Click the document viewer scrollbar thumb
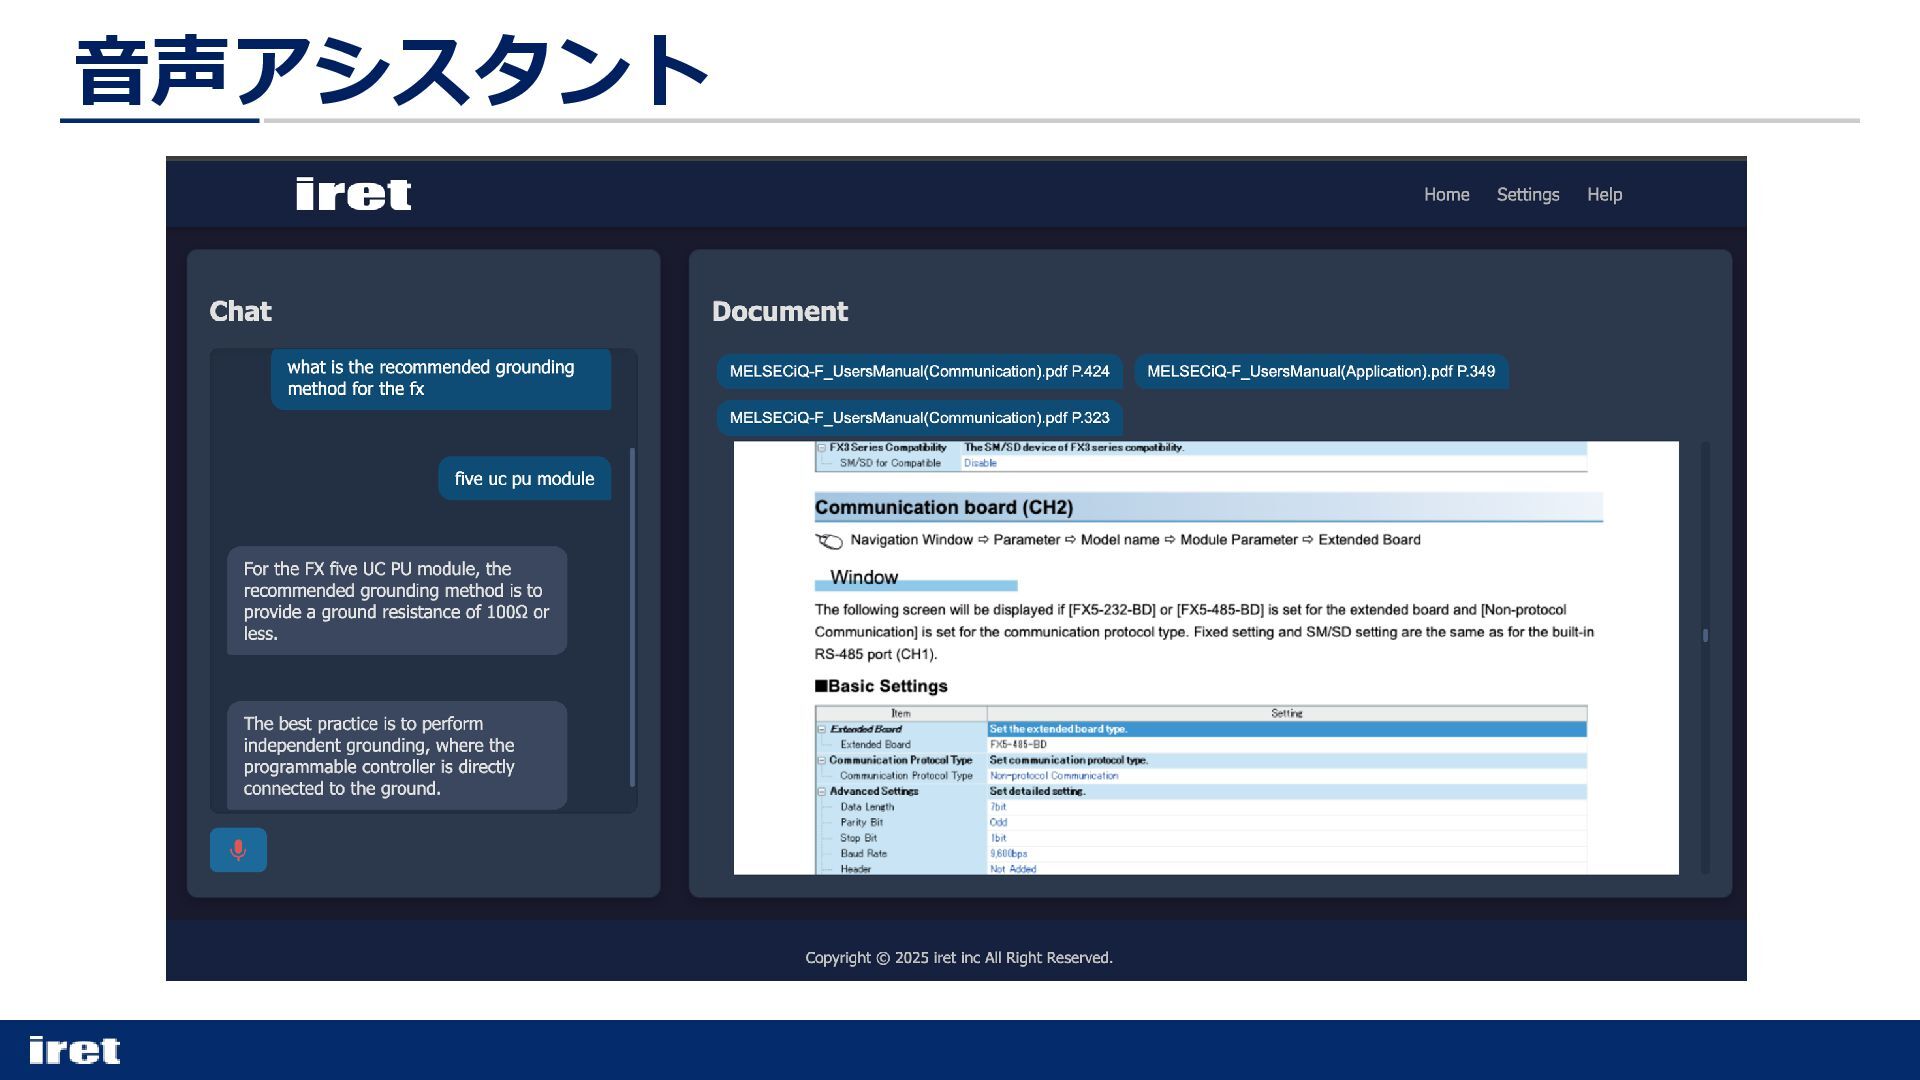Viewport: 1920px width, 1080px height. [1705, 635]
